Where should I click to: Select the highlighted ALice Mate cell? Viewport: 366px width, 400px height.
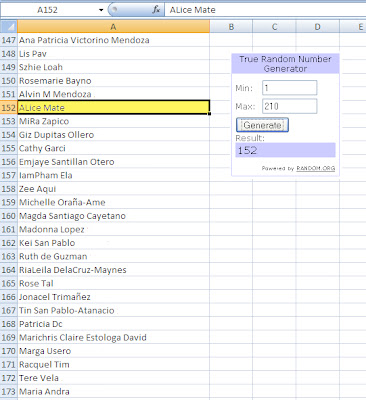tap(113, 108)
